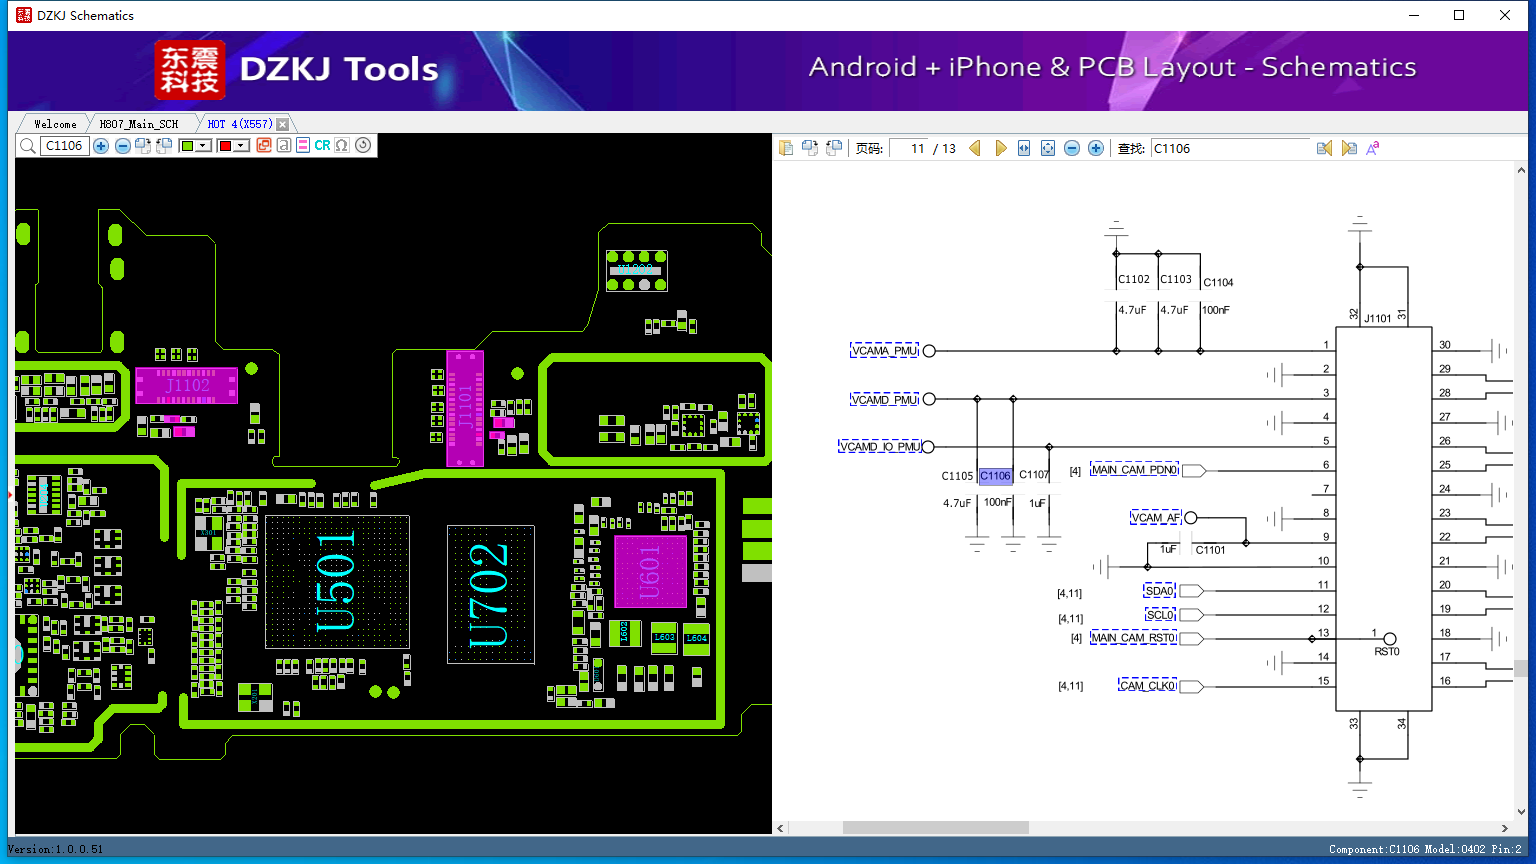
Task: Go to the previous schematic page
Action: point(975,148)
